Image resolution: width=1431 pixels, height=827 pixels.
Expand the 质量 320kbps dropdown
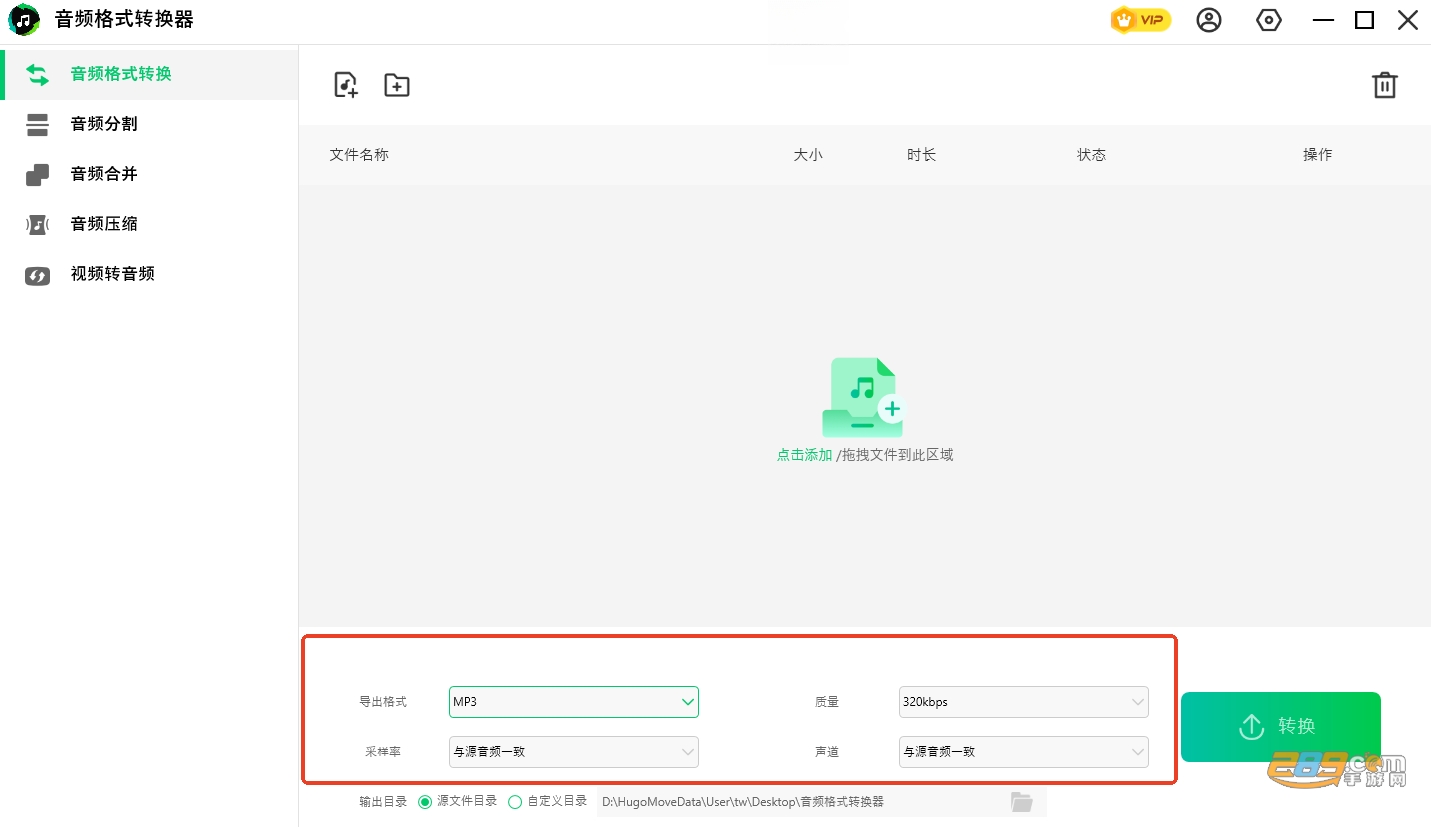(x=1024, y=702)
